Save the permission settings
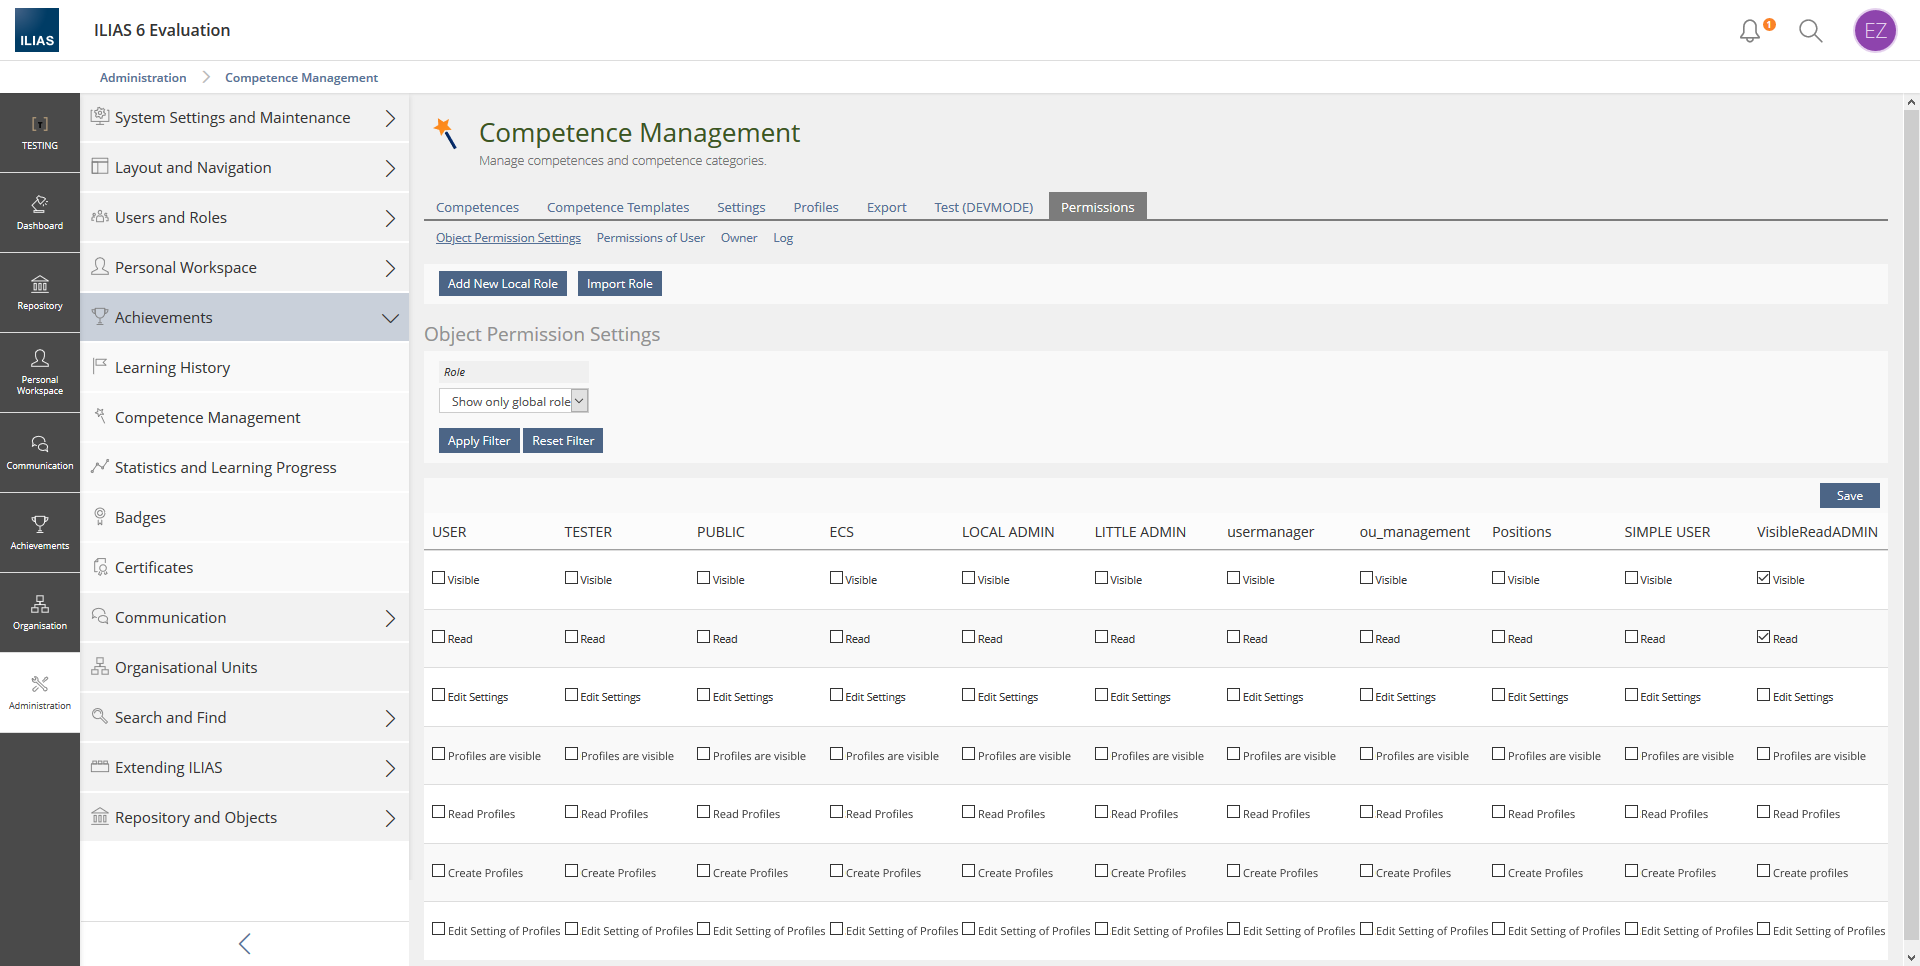Screen dimensions: 1920x966 1849,496
